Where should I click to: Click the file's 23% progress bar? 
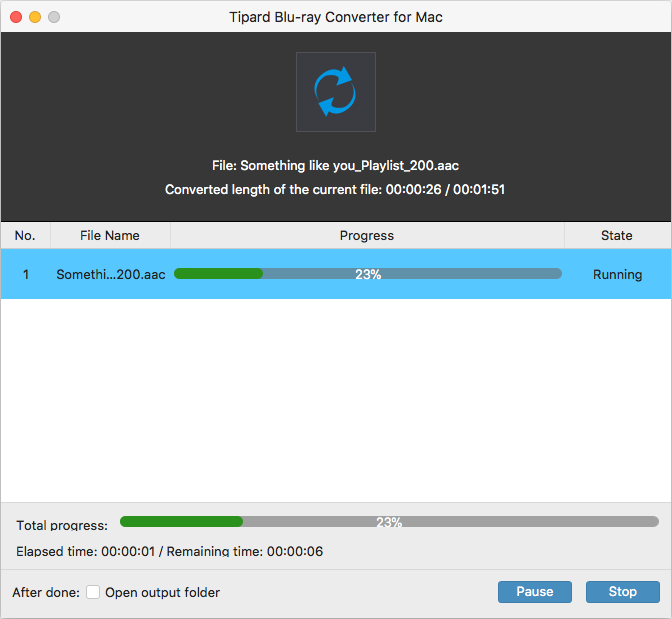pos(367,274)
